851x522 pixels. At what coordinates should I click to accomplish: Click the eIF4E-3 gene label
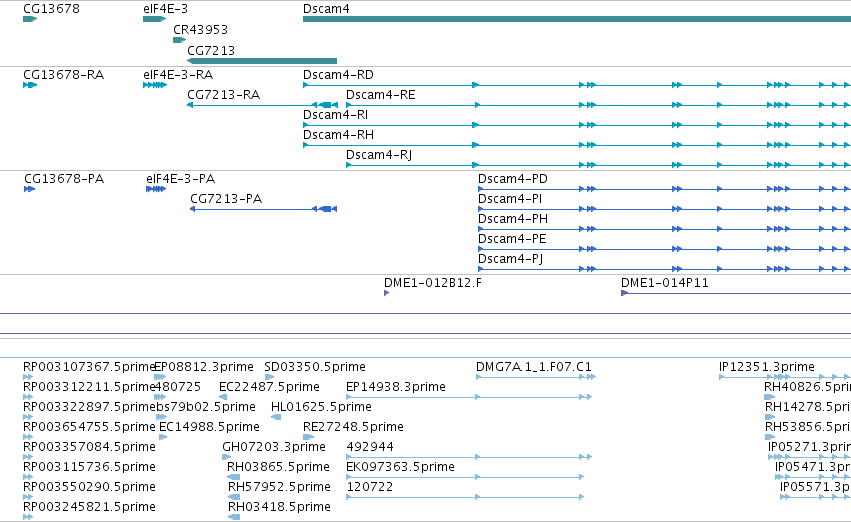[166, 9]
